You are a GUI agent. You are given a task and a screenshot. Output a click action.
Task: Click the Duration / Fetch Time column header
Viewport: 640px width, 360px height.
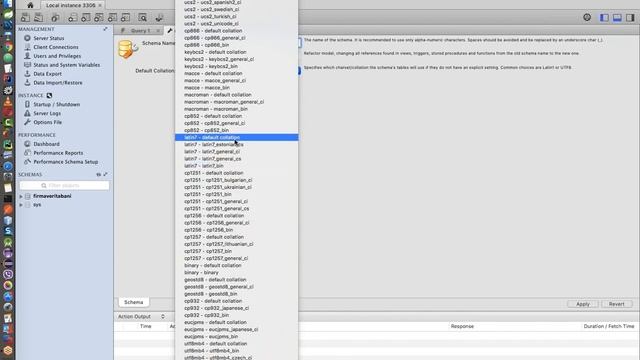[609, 327]
